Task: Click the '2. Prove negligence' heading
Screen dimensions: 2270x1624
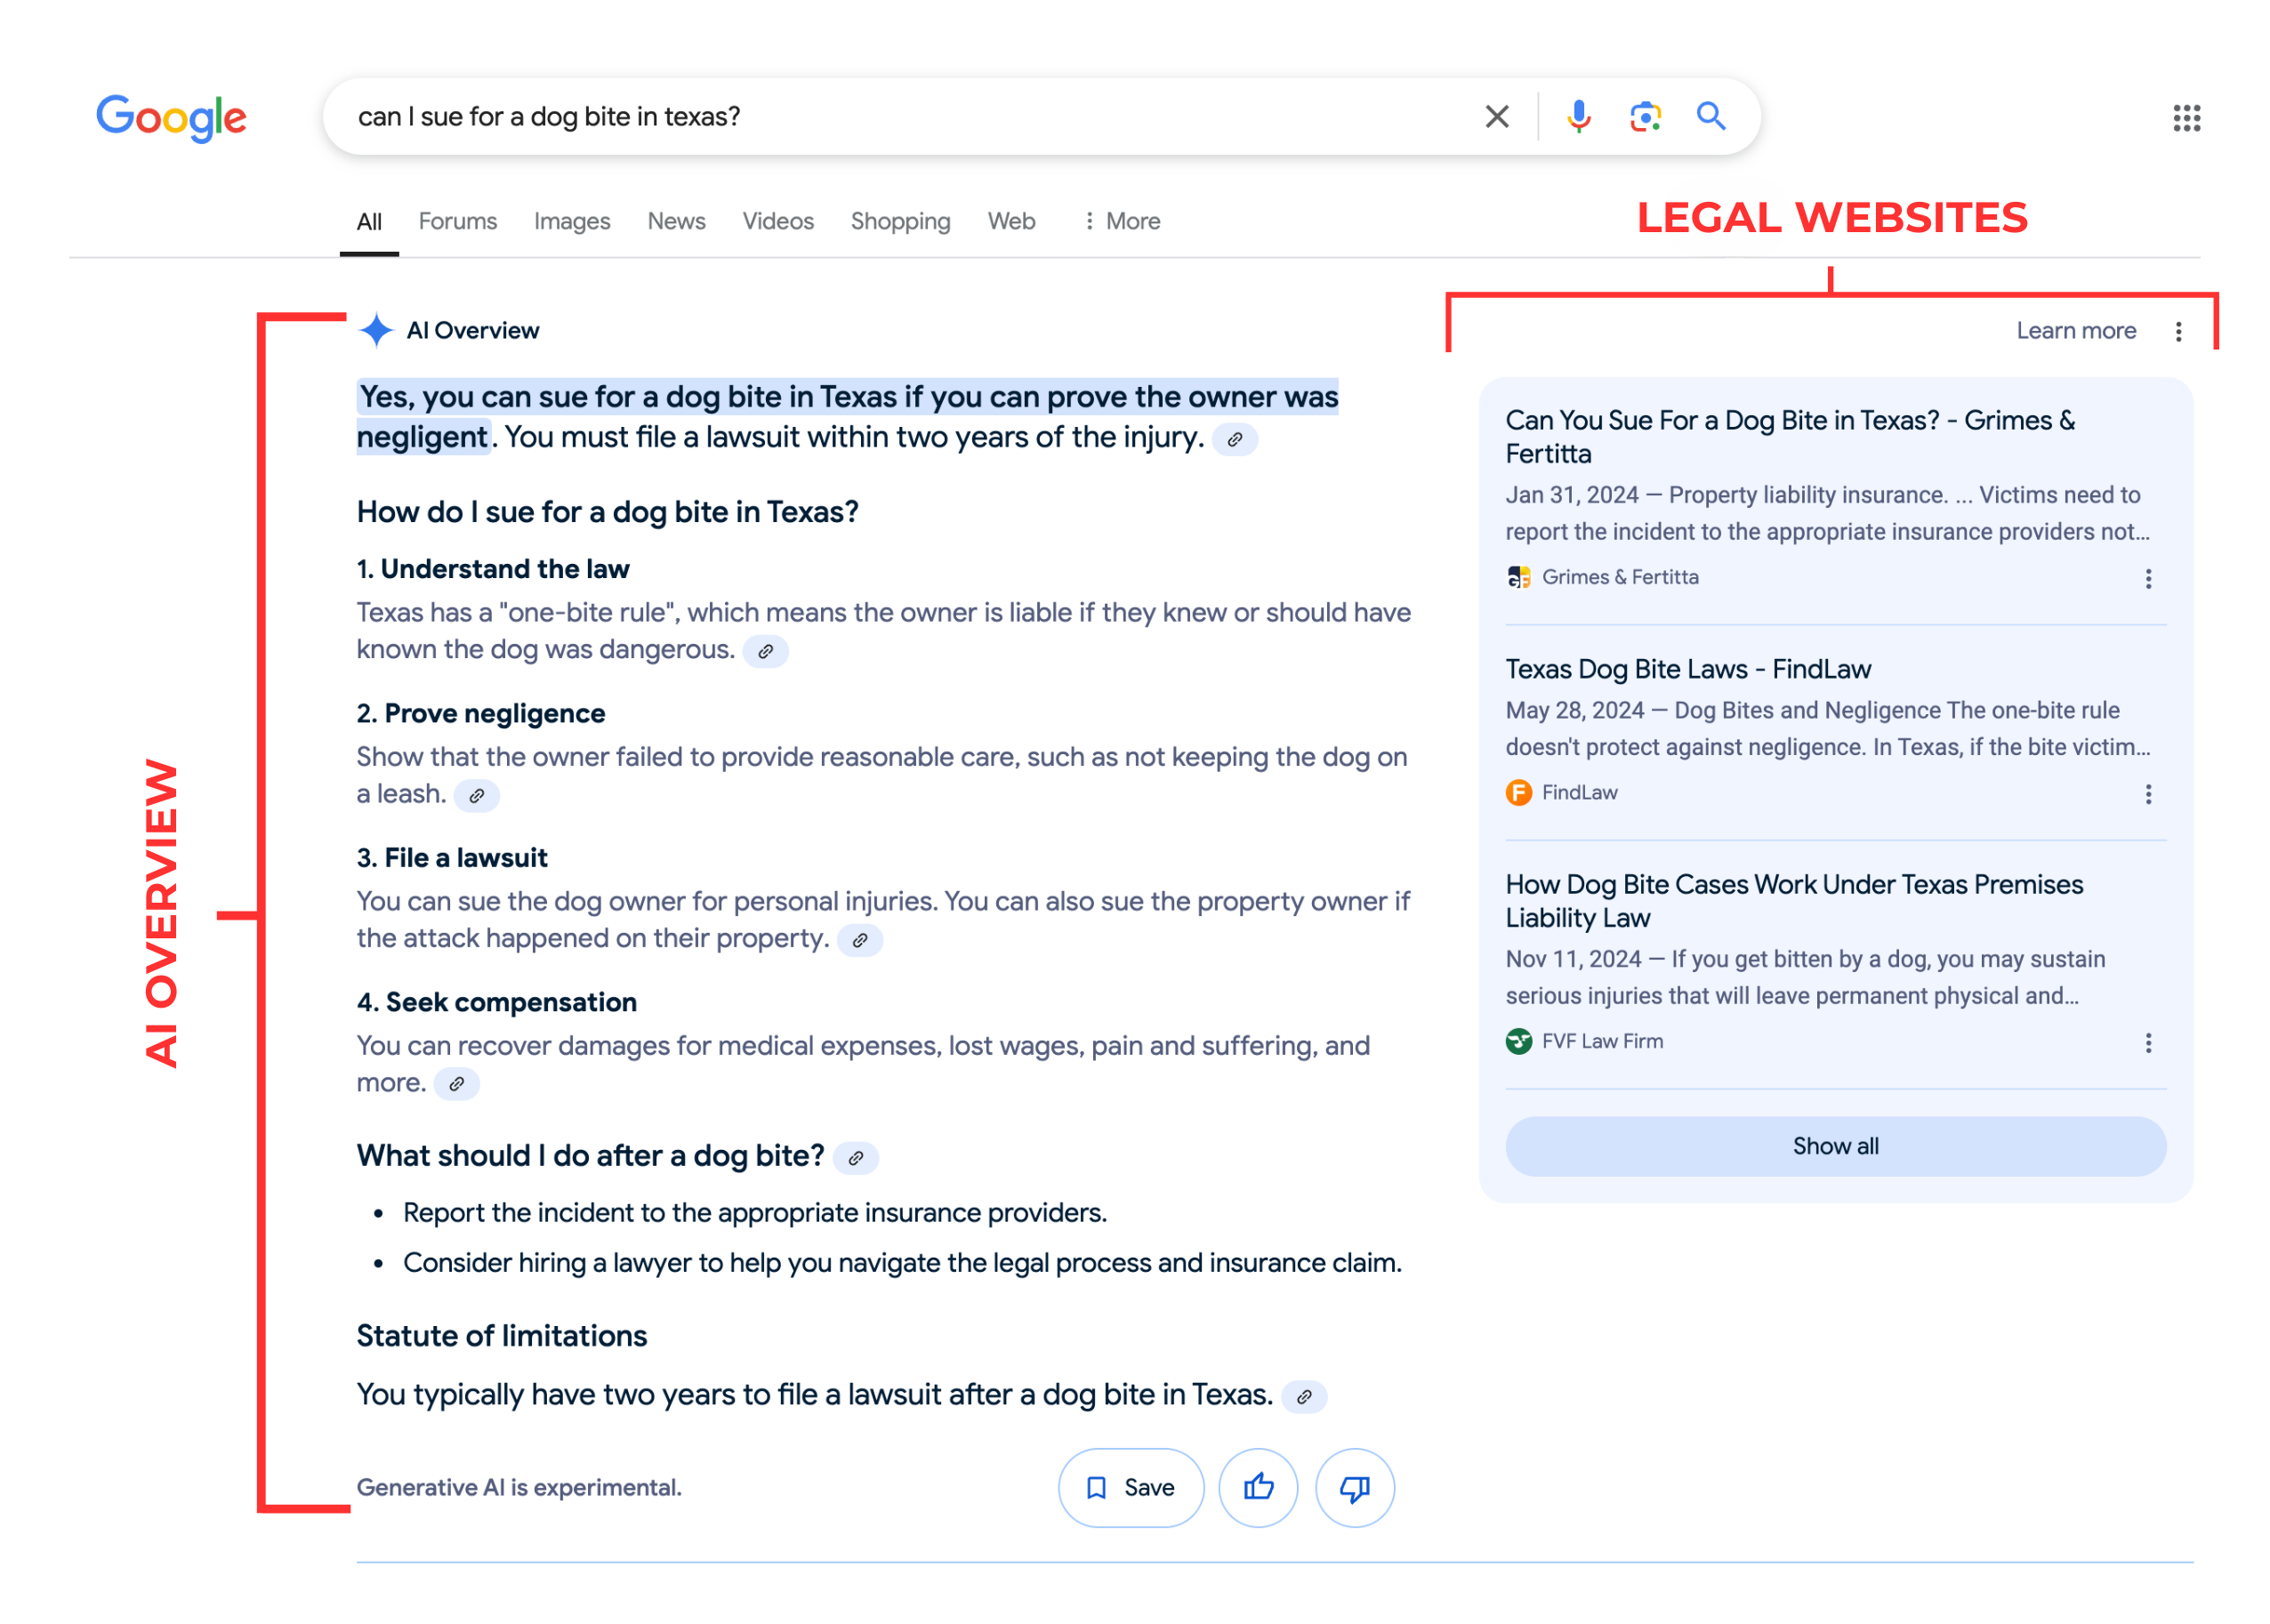Action: (x=481, y=713)
